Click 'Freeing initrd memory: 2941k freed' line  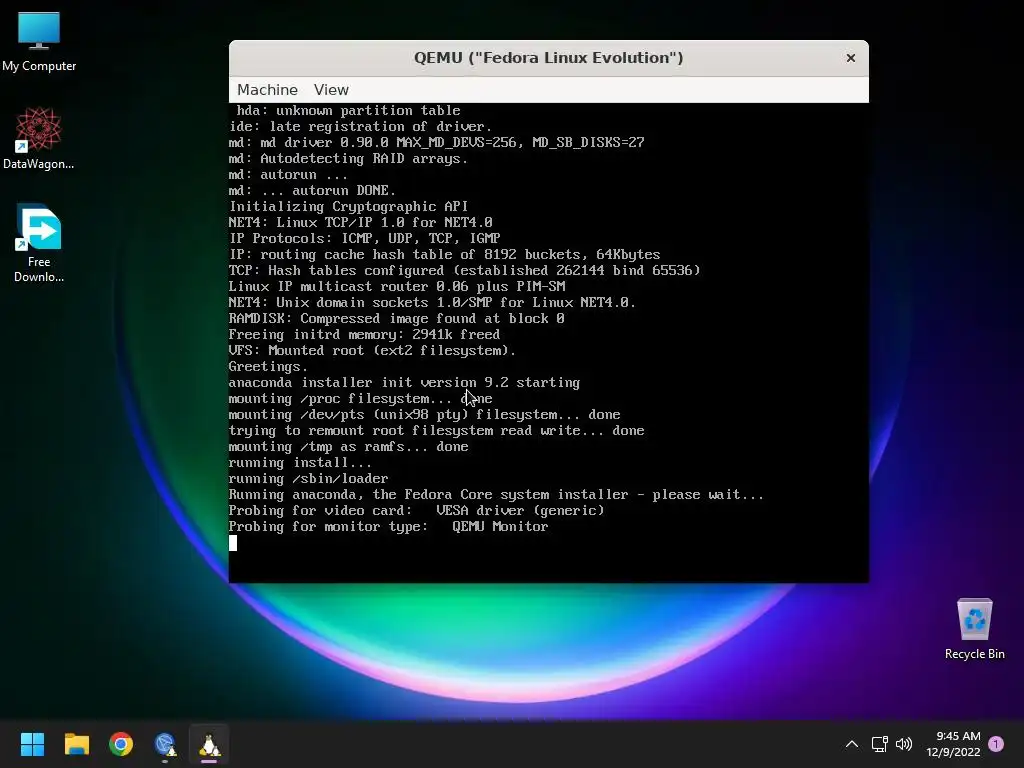point(364,334)
